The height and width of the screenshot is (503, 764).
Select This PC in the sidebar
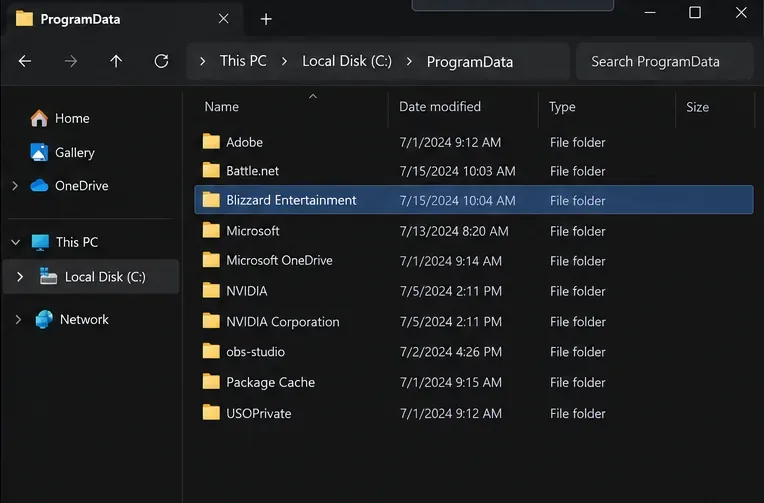(x=77, y=242)
